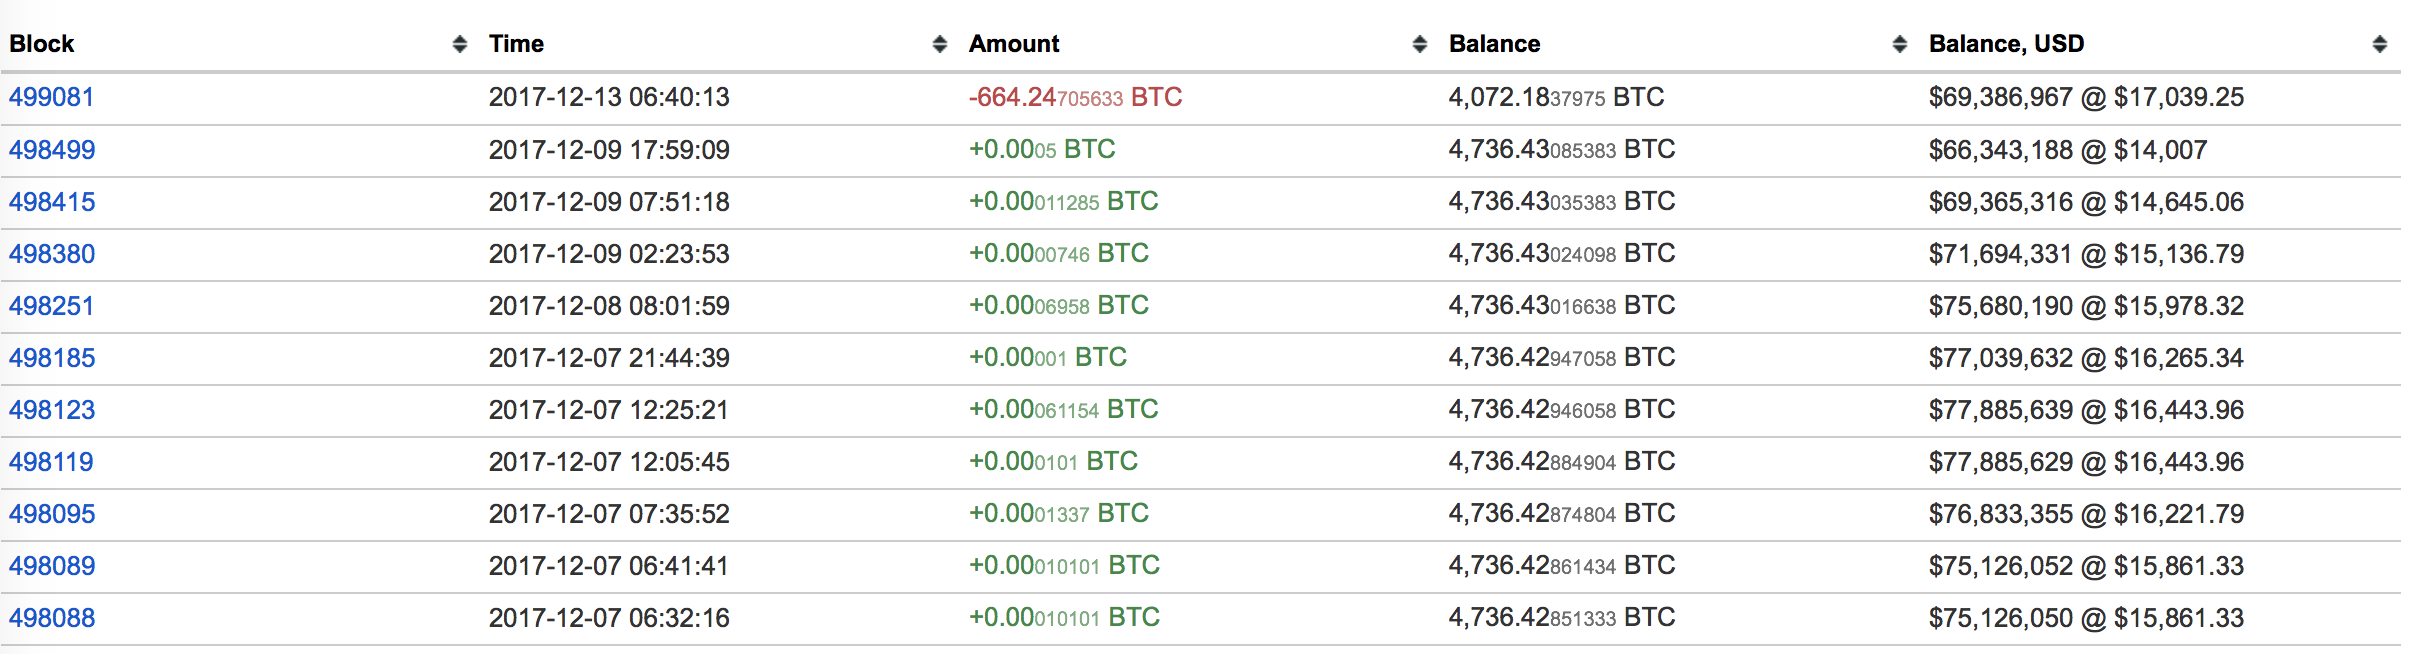Select time 2017-12-07 06:32:16
The image size is (2422, 654).
pyautogui.click(x=609, y=618)
